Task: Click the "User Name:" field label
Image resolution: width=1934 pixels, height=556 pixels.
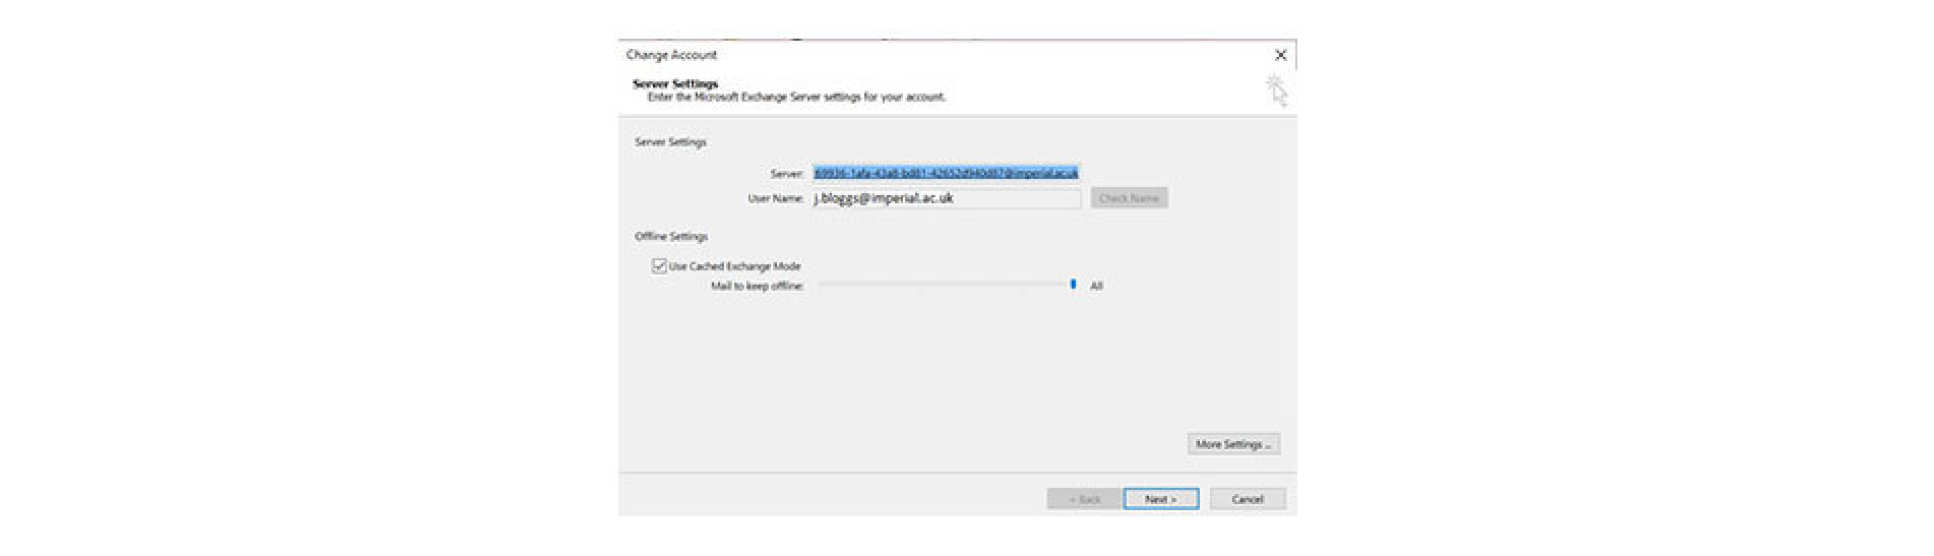Action: pos(775,199)
